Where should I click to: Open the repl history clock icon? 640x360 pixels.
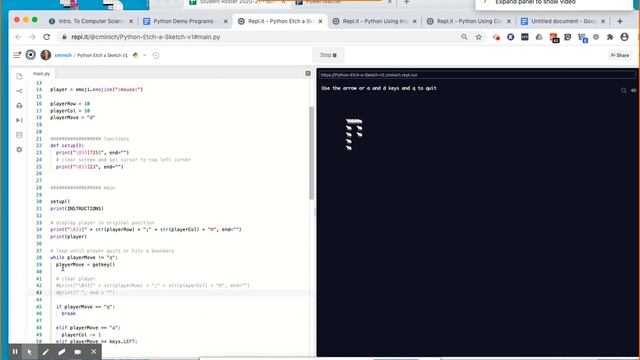[156, 55]
